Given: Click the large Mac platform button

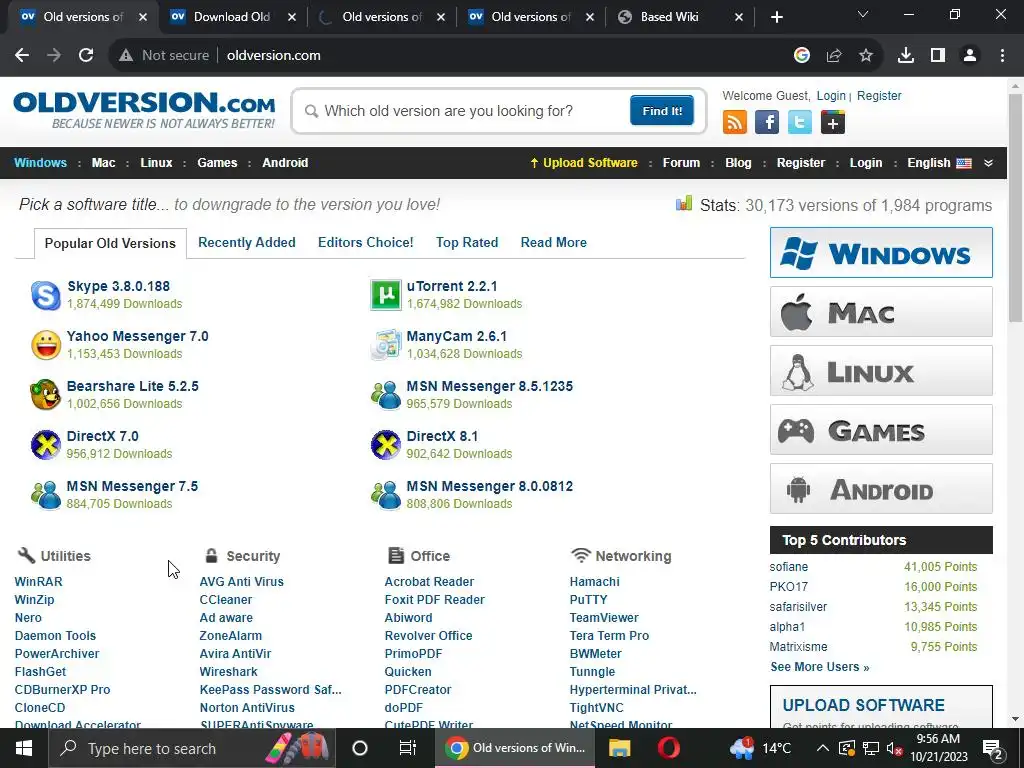Looking at the screenshot, I should (881, 312).
